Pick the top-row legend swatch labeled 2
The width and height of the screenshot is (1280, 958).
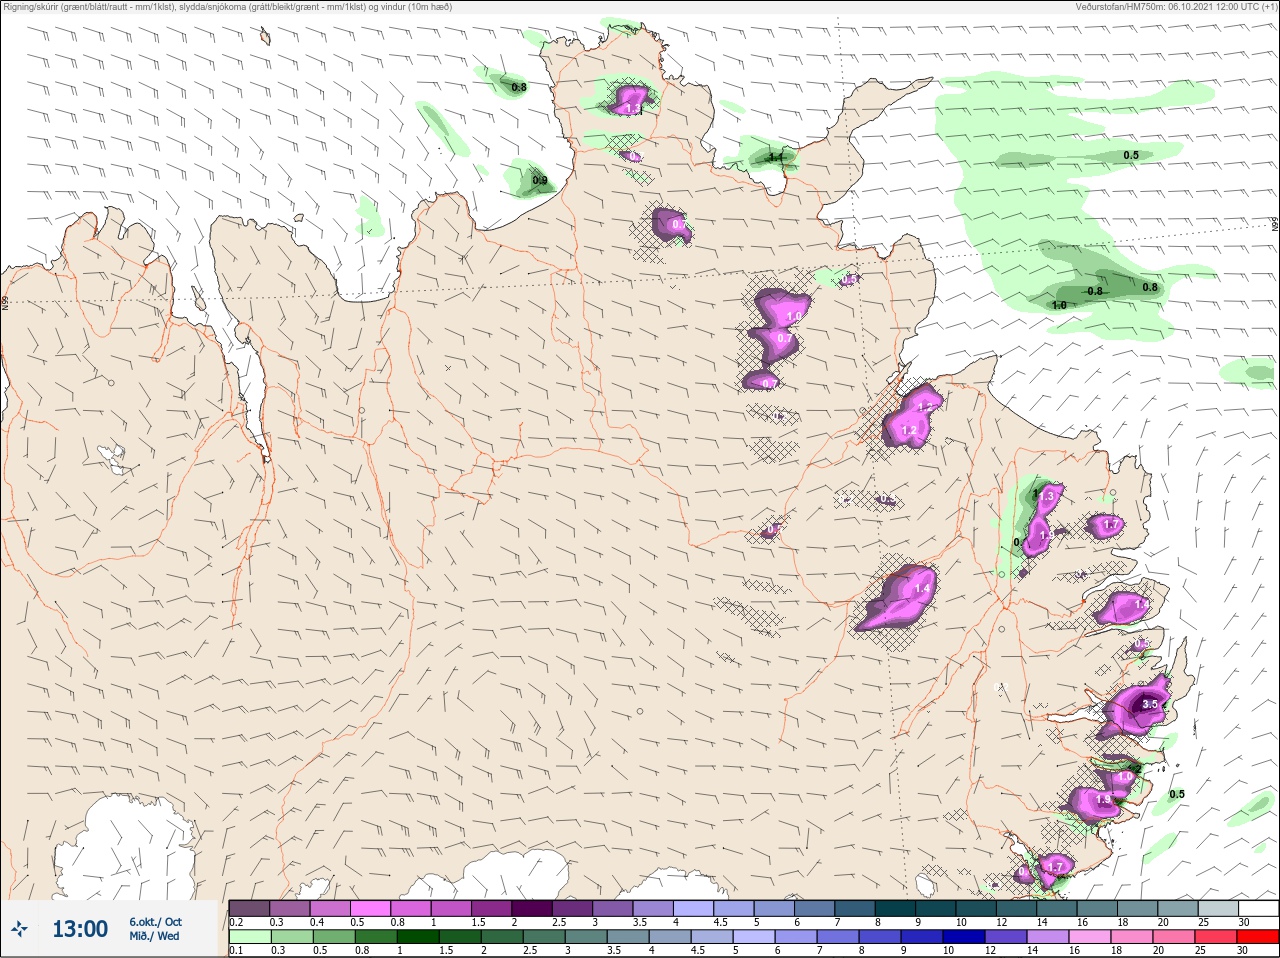pos(532,908)
